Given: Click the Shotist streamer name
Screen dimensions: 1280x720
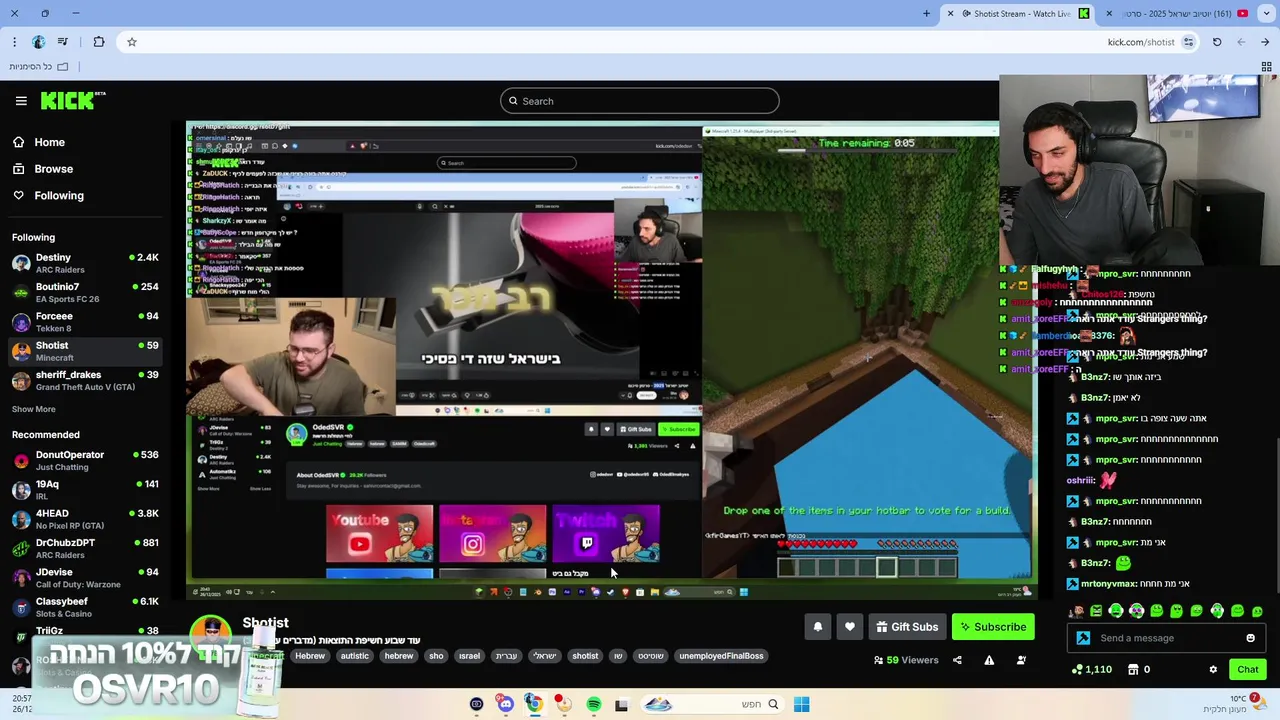Looking at the screenshot, I should tap(265, 622).
